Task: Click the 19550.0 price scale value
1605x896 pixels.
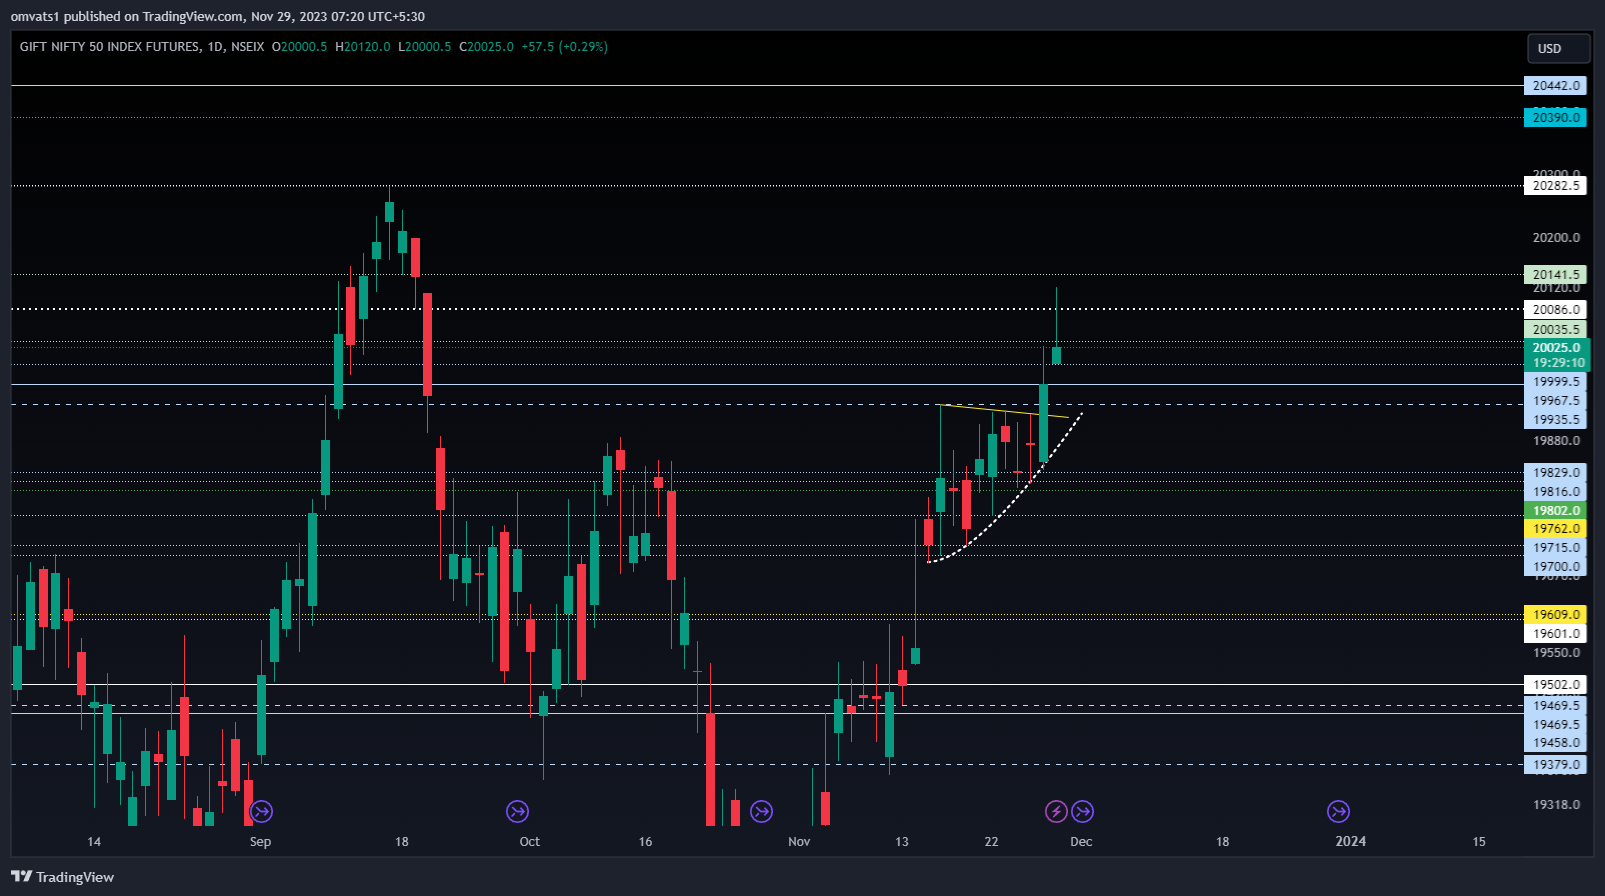Action: point(1556,653)
